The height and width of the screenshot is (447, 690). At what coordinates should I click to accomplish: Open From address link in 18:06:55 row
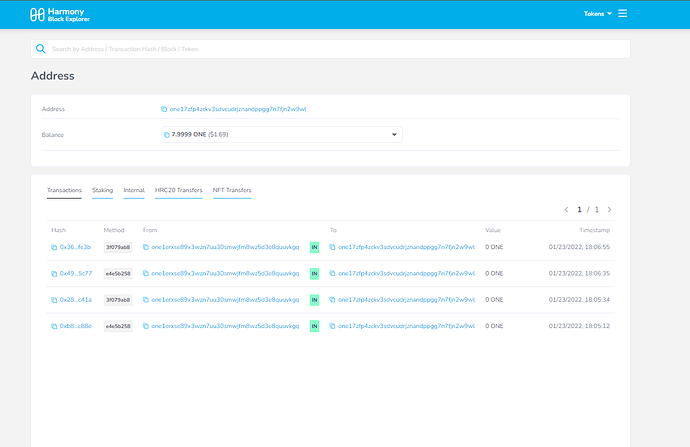coord(225,247)
